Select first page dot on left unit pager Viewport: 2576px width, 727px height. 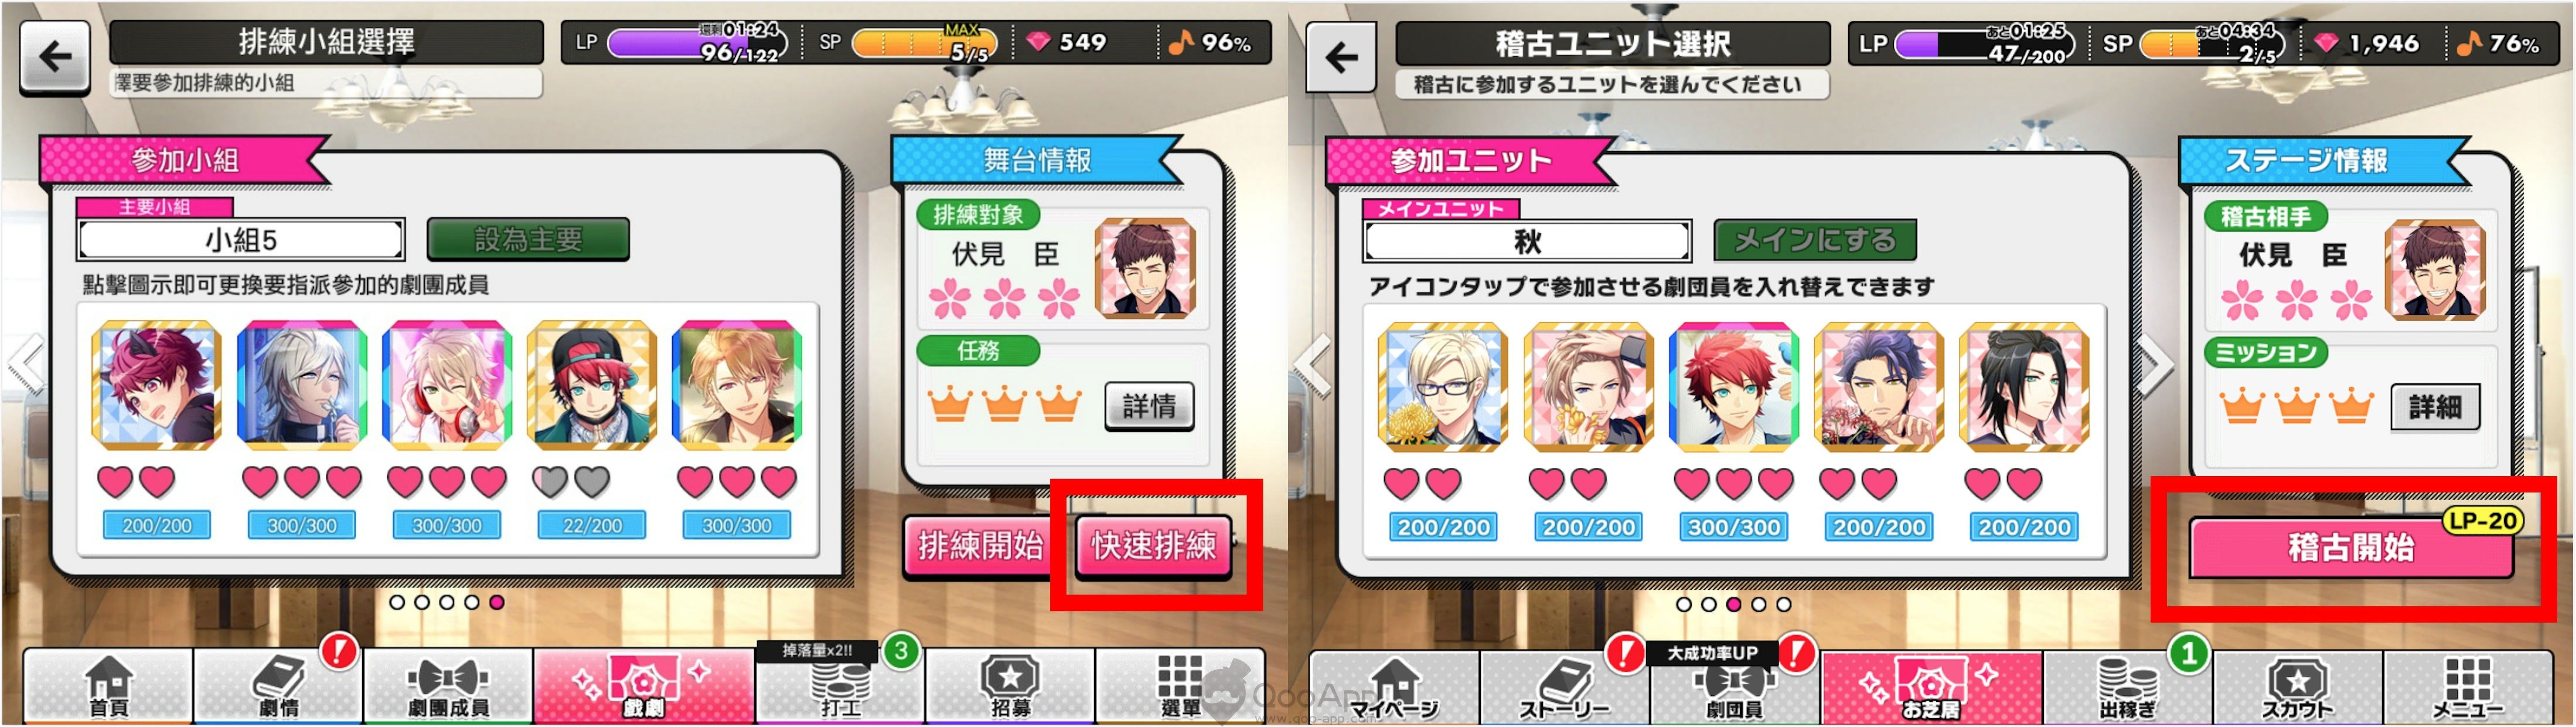(x=397, y=602)
